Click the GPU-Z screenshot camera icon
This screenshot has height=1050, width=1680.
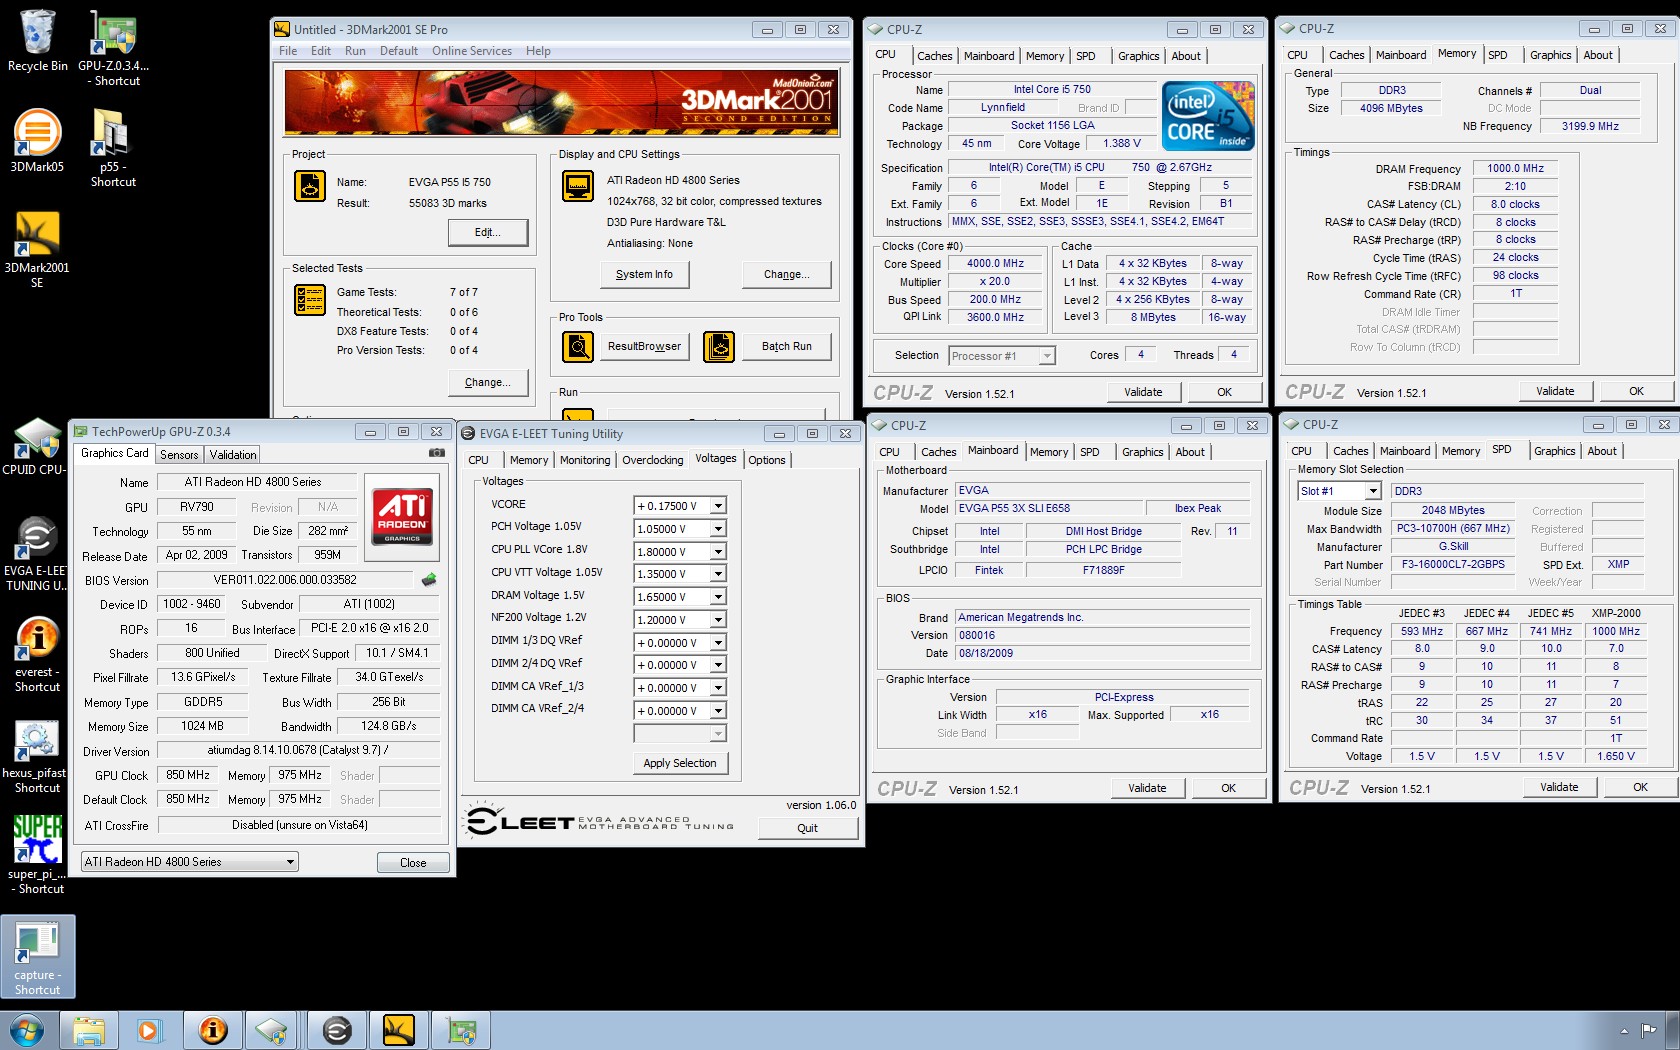pyautogui.click(x=437, y=453)
